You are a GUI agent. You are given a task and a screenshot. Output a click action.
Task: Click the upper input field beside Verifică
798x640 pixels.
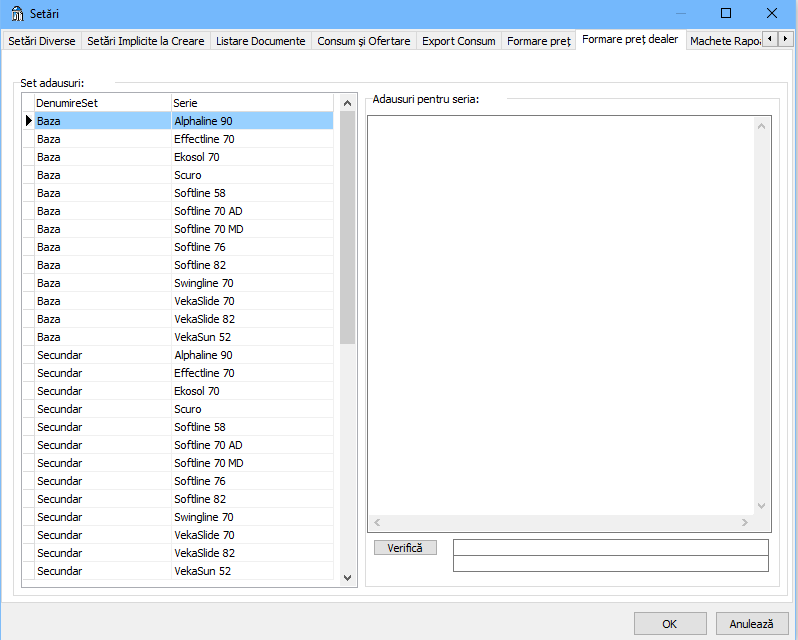click(610, 547)
